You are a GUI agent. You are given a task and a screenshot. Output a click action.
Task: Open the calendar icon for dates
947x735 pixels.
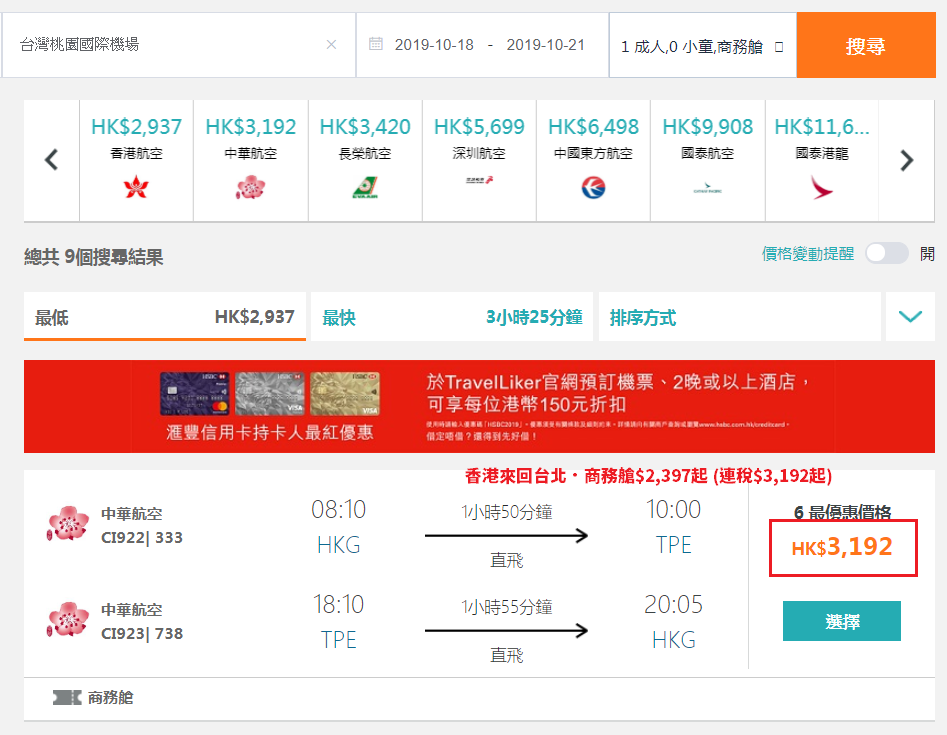tap(376, 44)
